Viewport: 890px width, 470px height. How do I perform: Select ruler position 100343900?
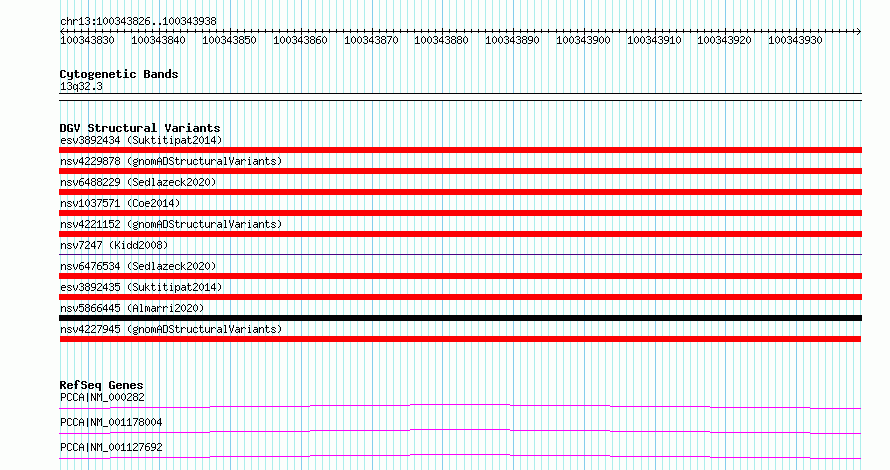pyautogui.click(x=583, y=40)
